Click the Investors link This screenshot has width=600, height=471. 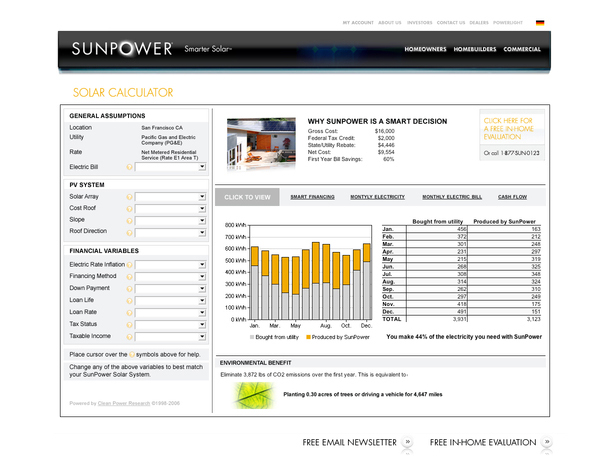[x=419, y=23]
